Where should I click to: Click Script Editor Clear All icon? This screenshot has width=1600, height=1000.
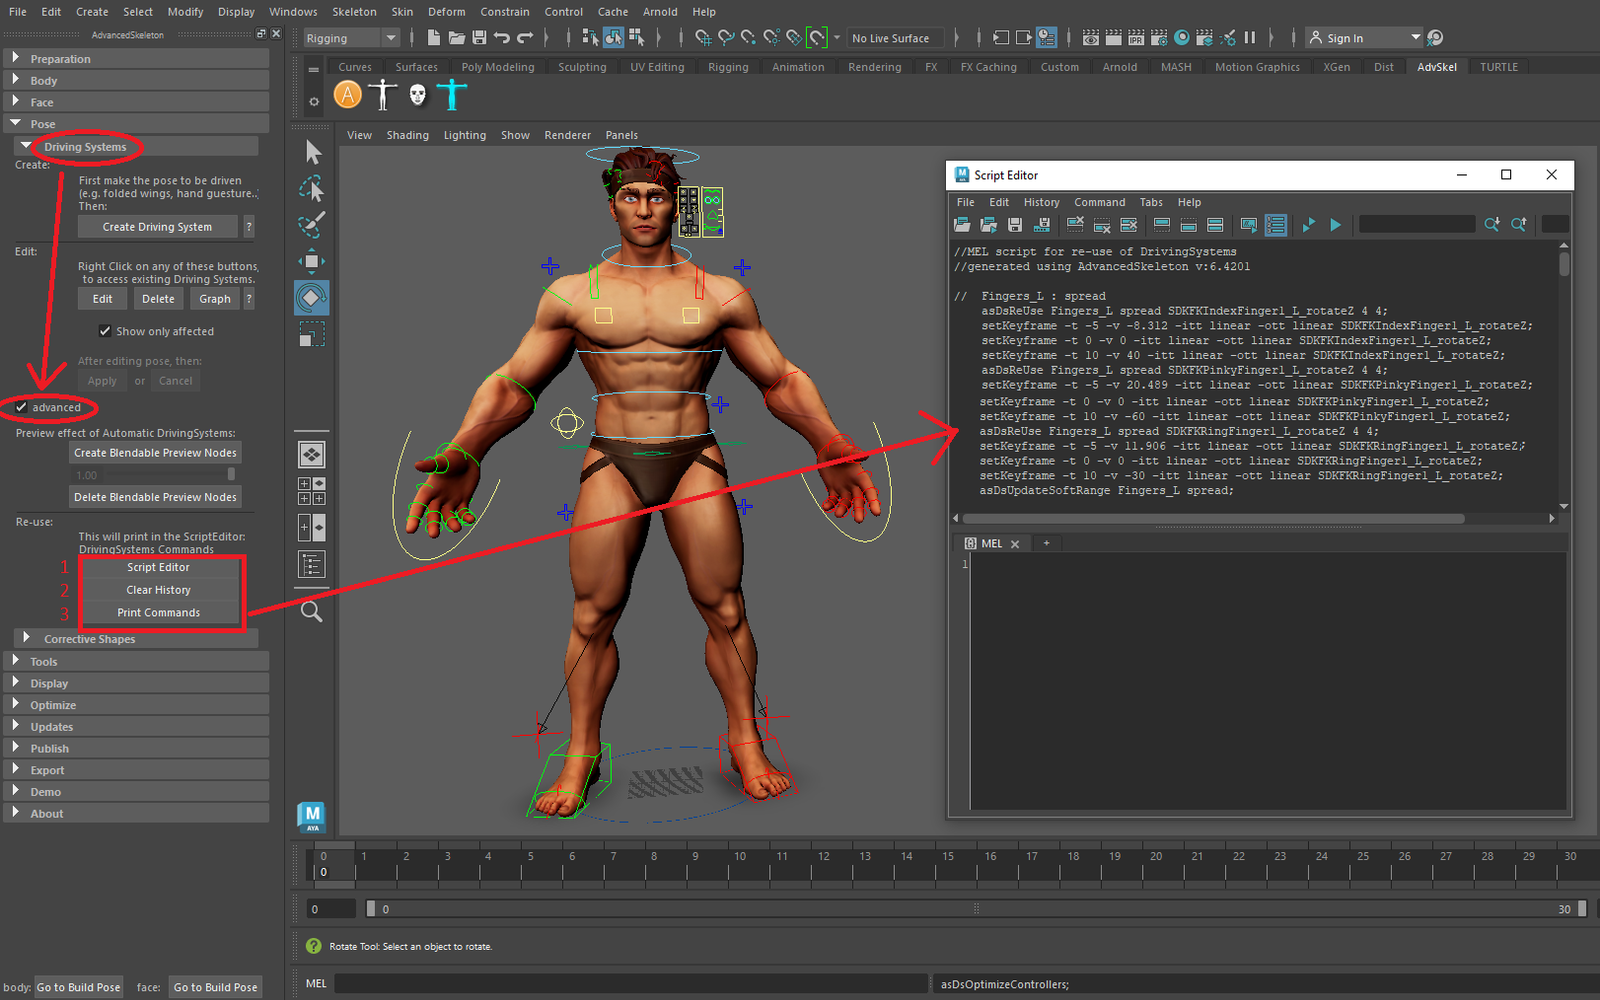(x=1129, y=225)
